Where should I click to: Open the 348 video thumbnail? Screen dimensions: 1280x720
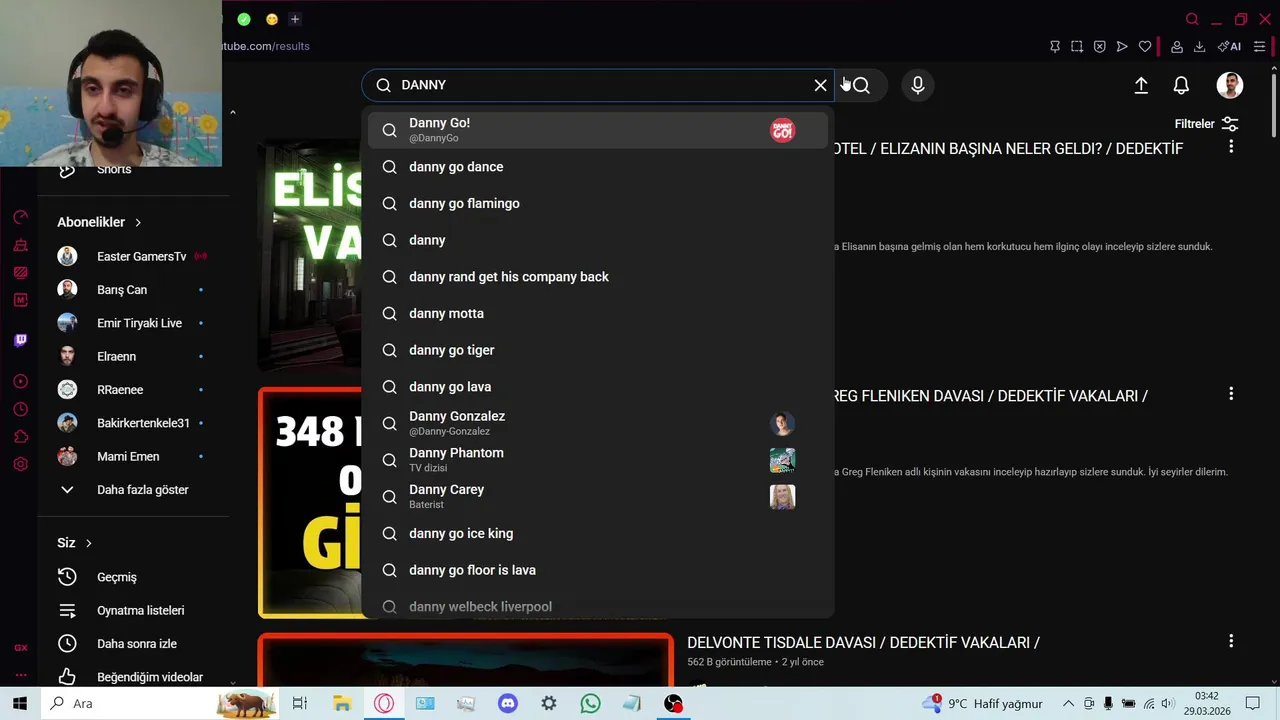tap(310, 503)
